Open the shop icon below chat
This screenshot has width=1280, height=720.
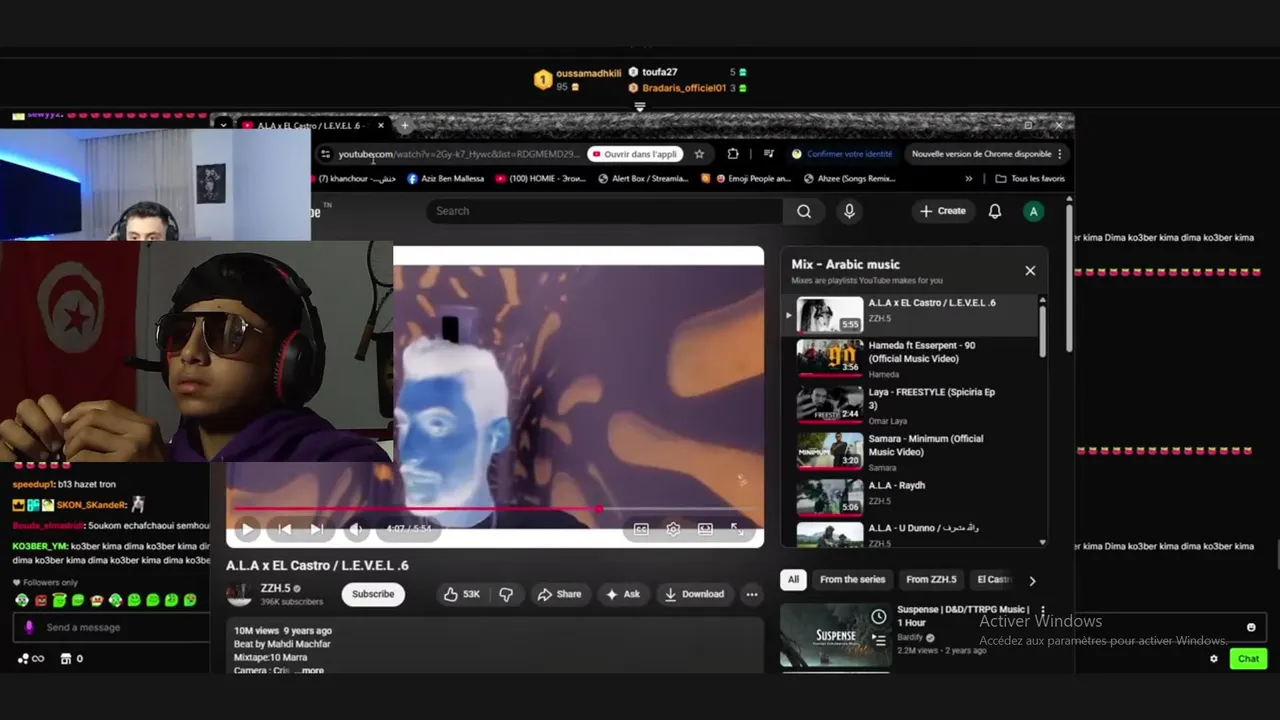click(x=71, y=659)
